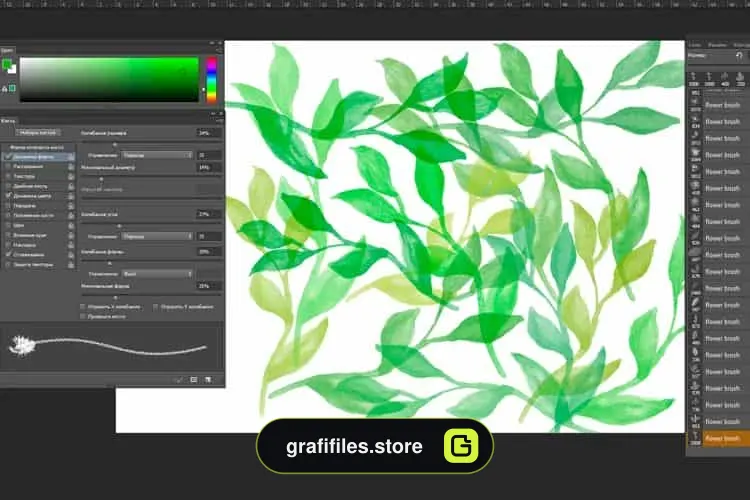Select the orange highlighted flower brush preset
The image size is (750, 500).
[718, 438]
